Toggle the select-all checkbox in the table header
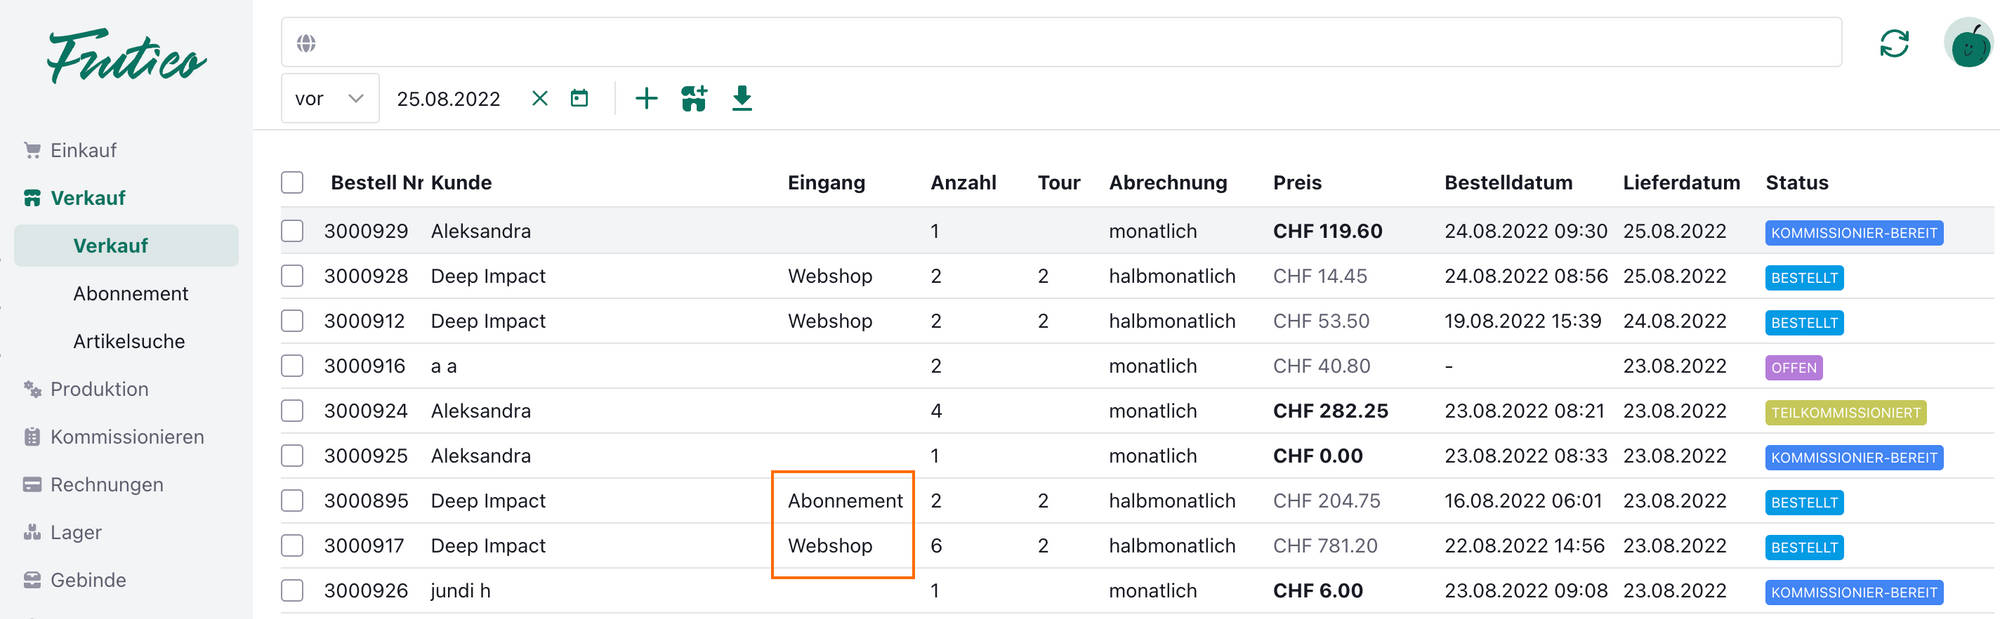 (x=292, y=182)
